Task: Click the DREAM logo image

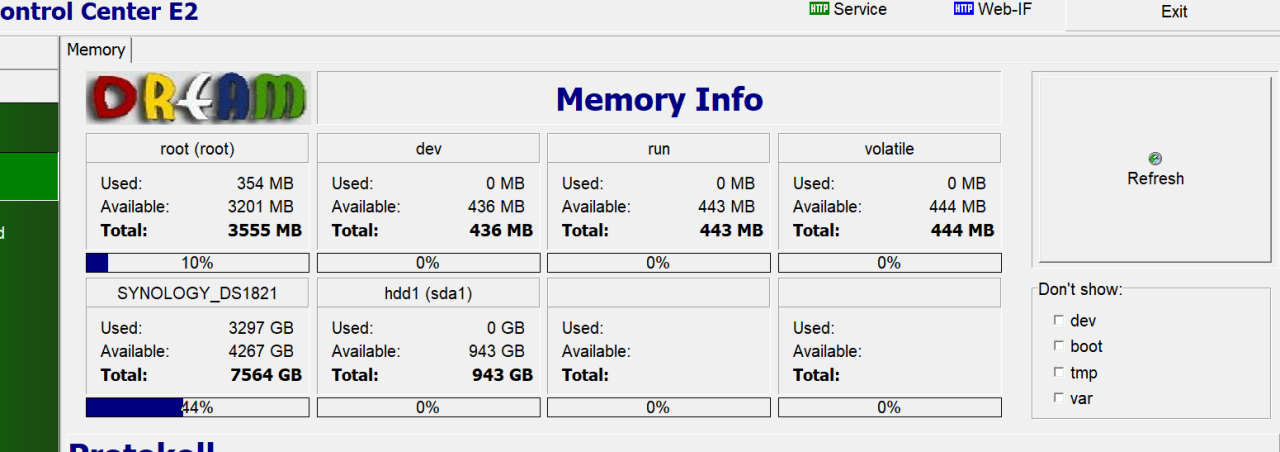Action: [x=198, y=98]
